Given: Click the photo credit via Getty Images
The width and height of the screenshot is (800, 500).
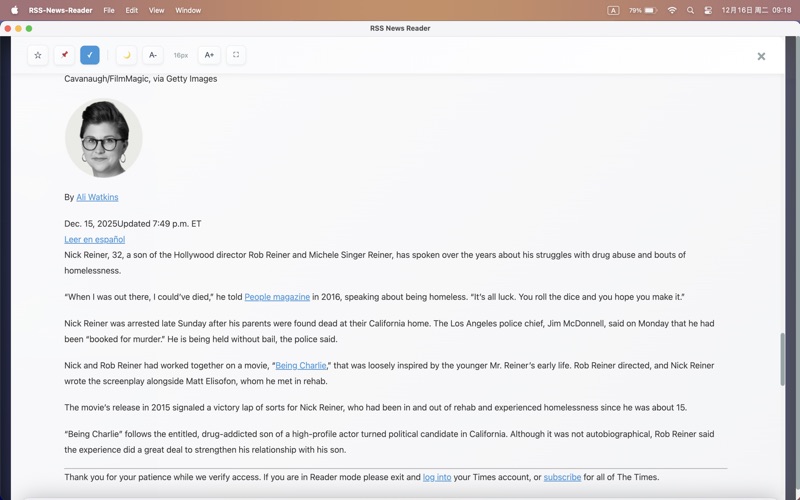Looking at the screenshot, I should point(141,79).
